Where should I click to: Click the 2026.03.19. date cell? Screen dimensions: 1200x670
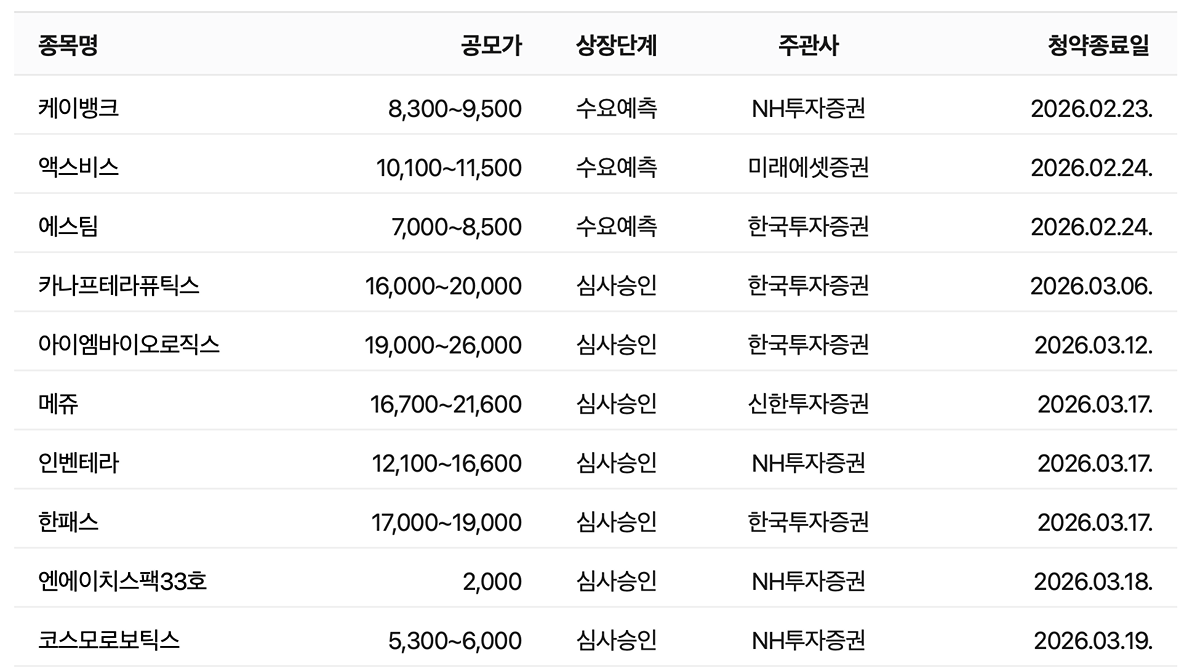click(x=1093, y=639)
